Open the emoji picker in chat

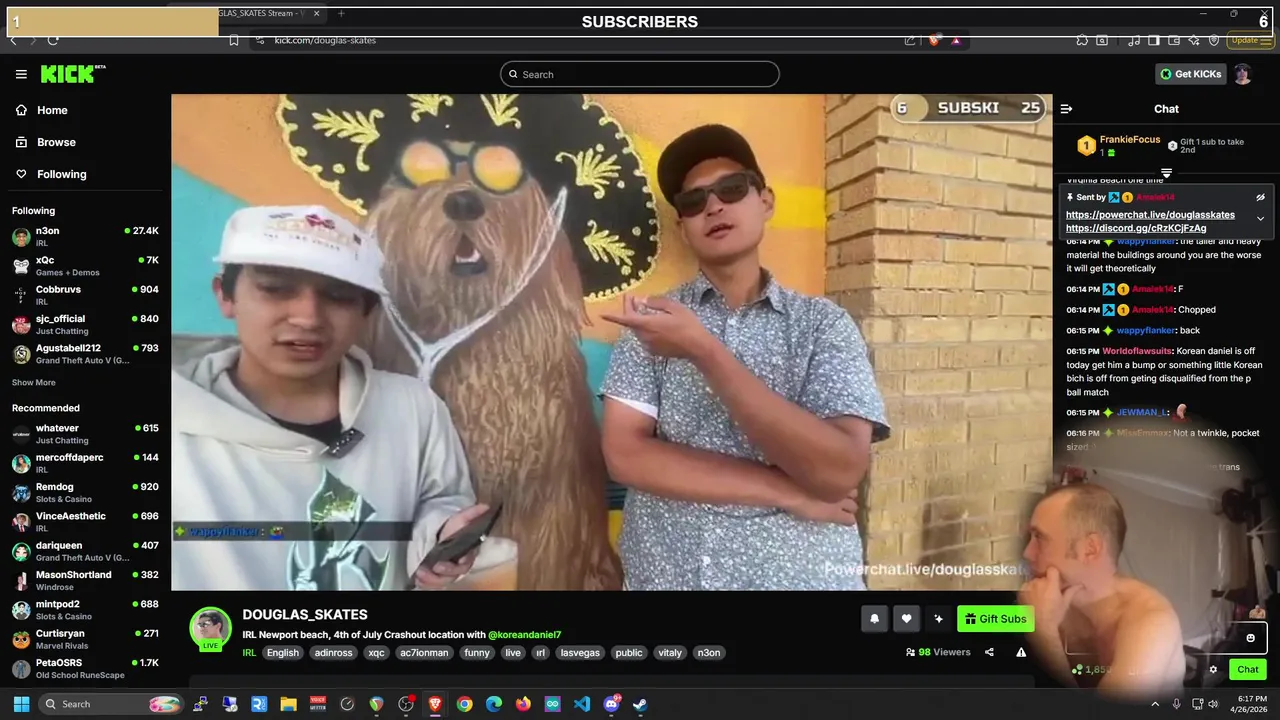coord(1250,638)
